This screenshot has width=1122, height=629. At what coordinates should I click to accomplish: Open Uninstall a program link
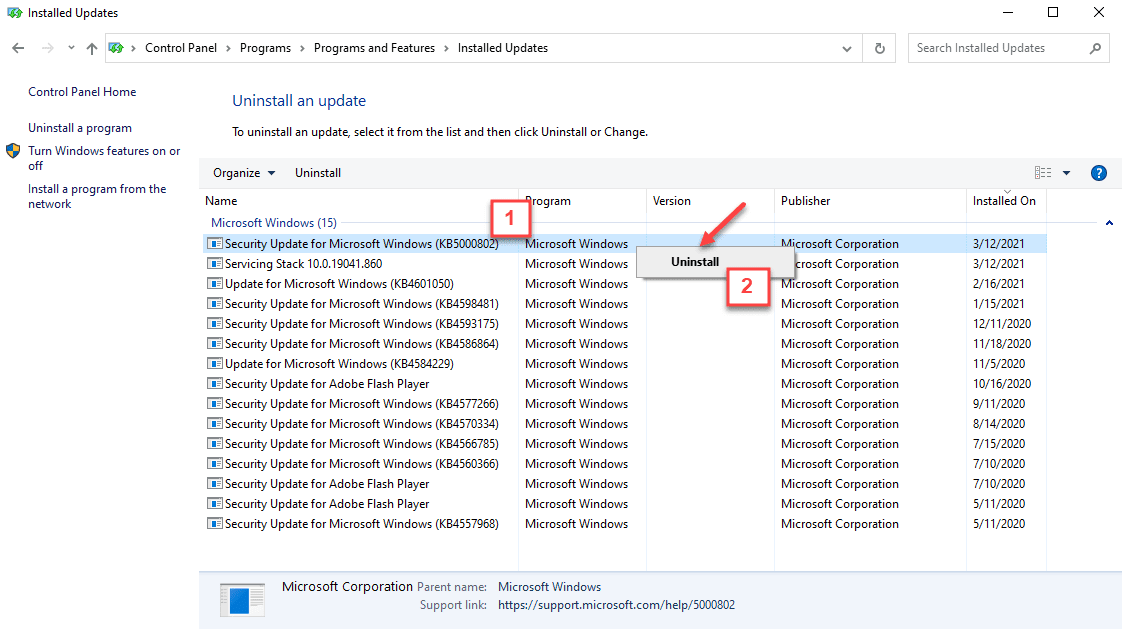[80, 128]
